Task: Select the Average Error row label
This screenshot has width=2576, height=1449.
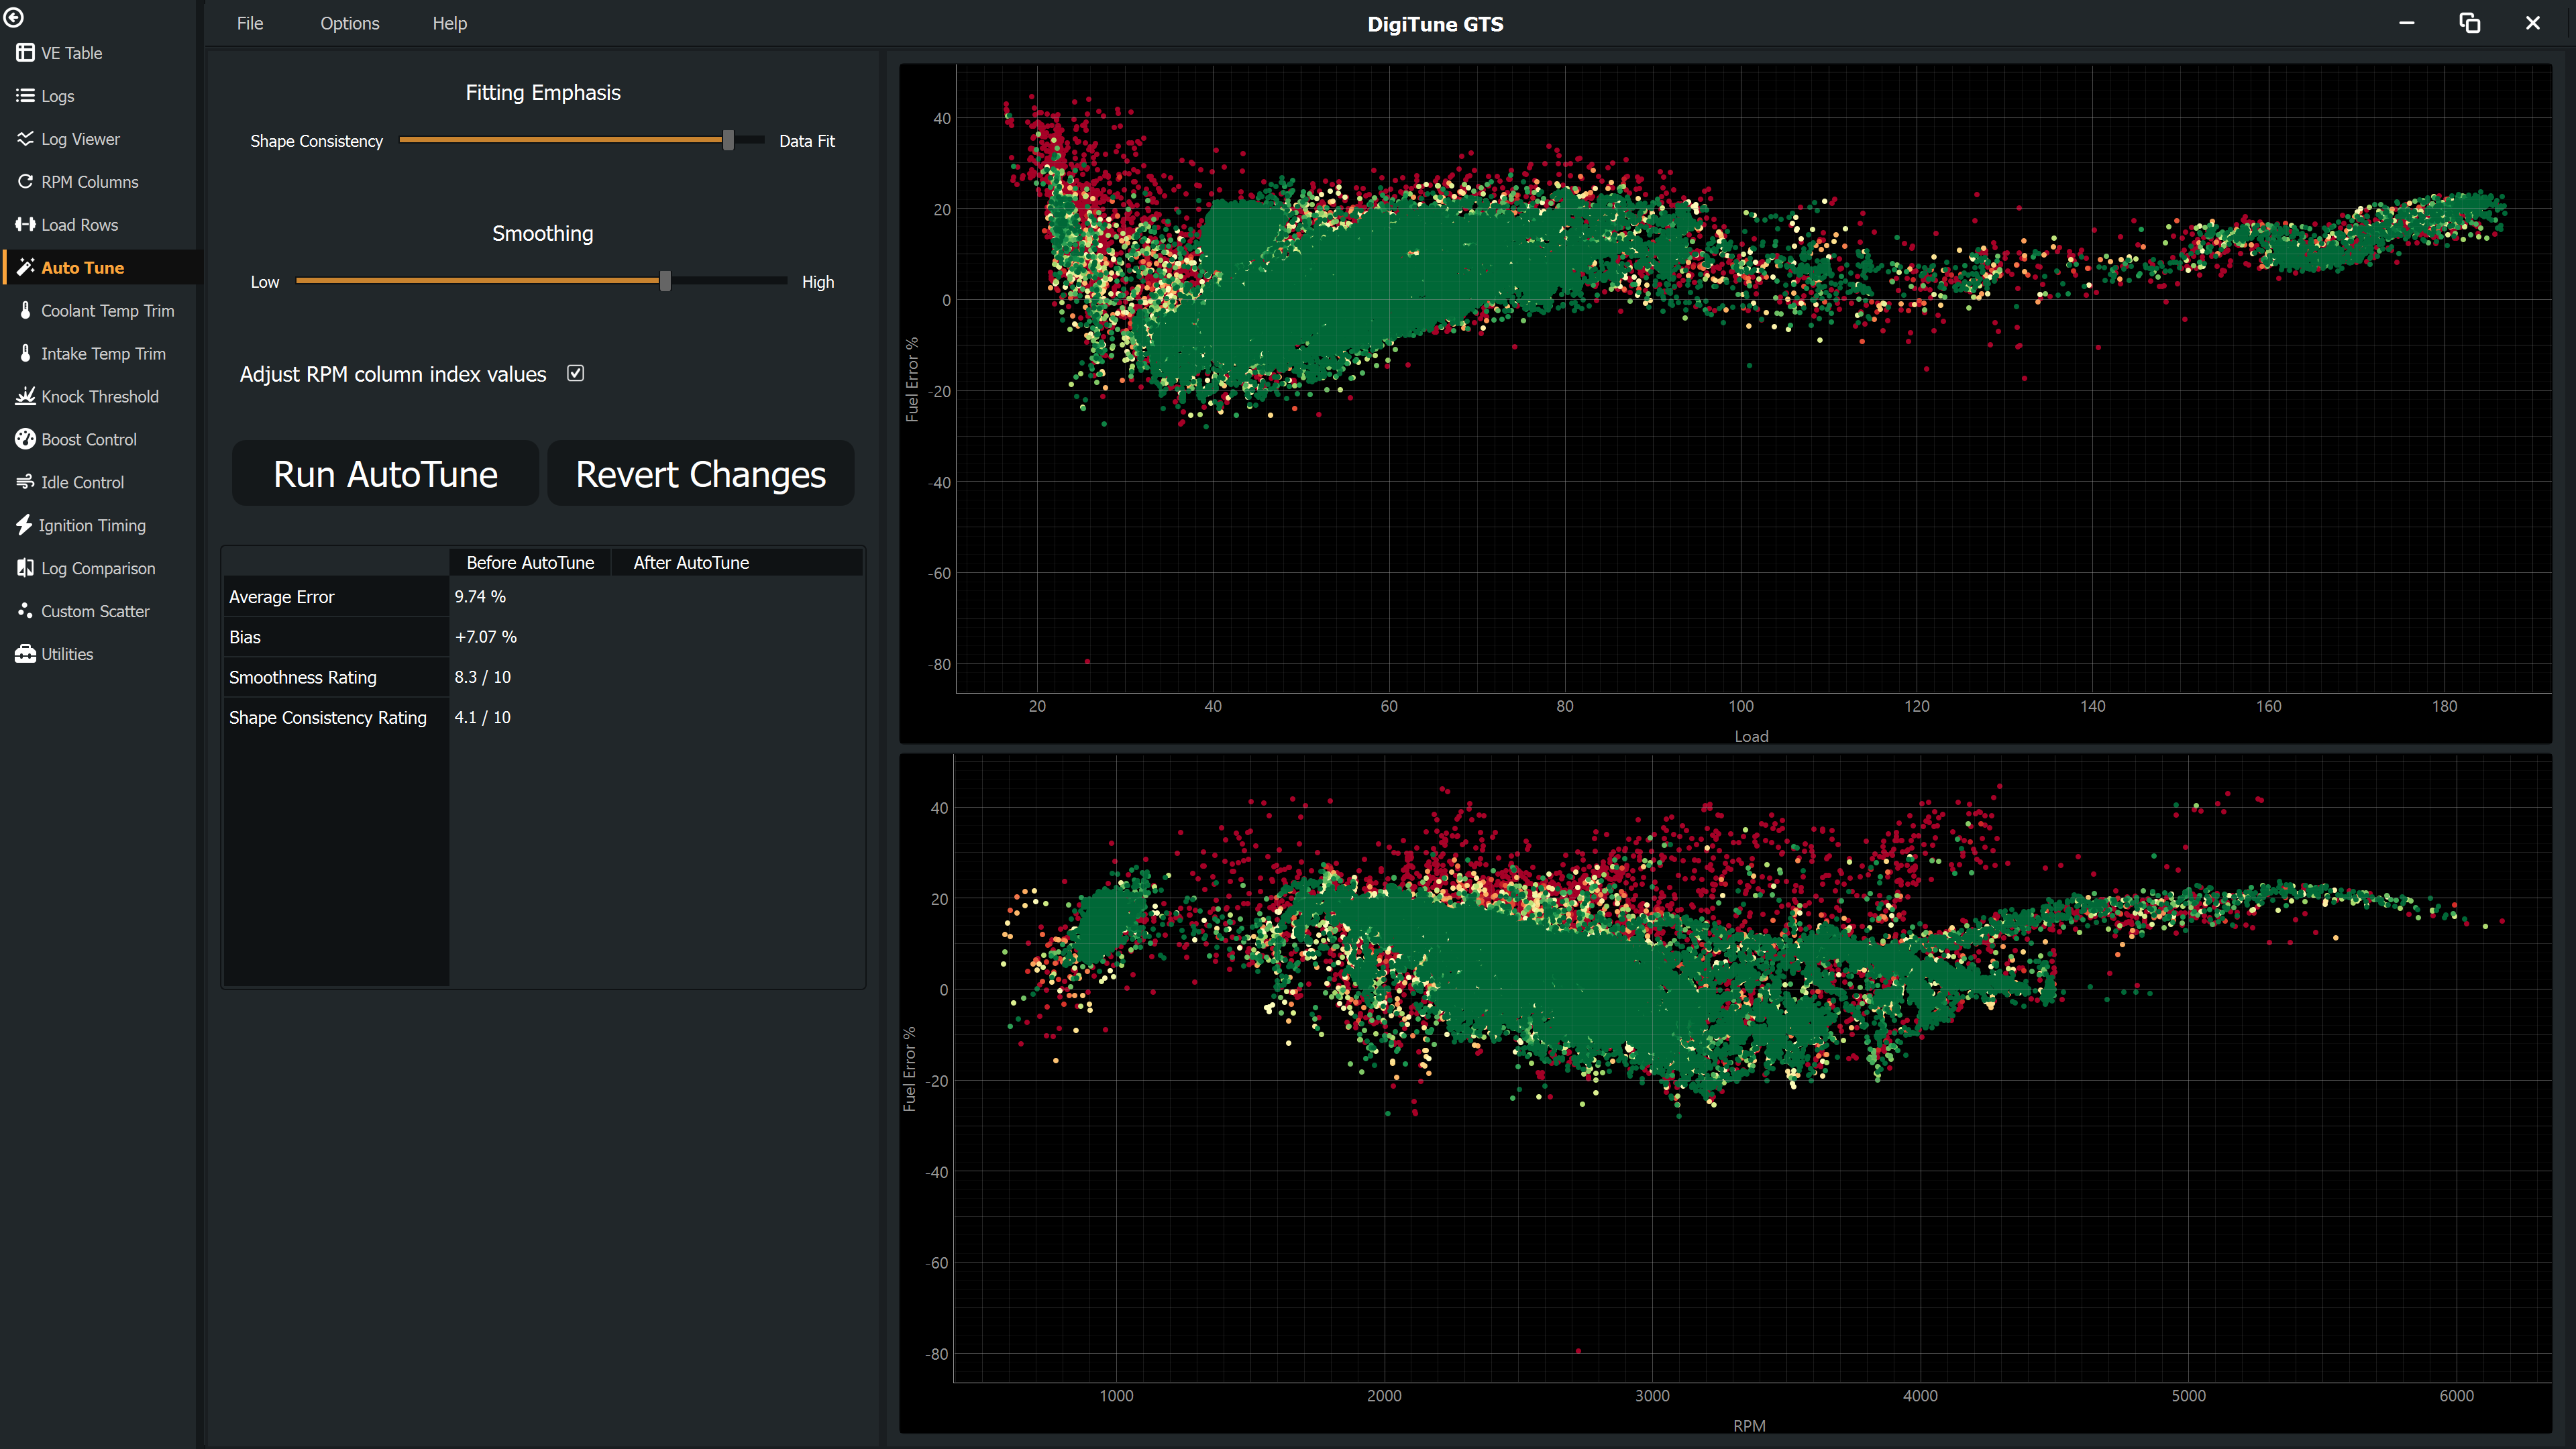Action: tap(281, 597)
